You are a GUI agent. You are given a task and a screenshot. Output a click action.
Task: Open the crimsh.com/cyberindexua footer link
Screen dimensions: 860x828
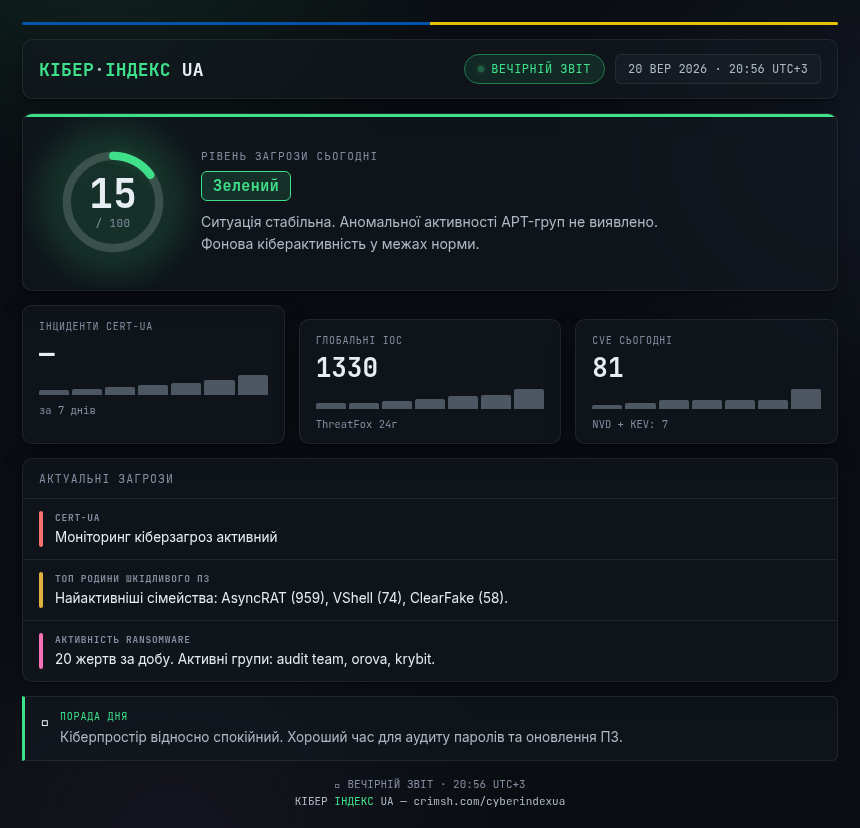click(489, 801)
